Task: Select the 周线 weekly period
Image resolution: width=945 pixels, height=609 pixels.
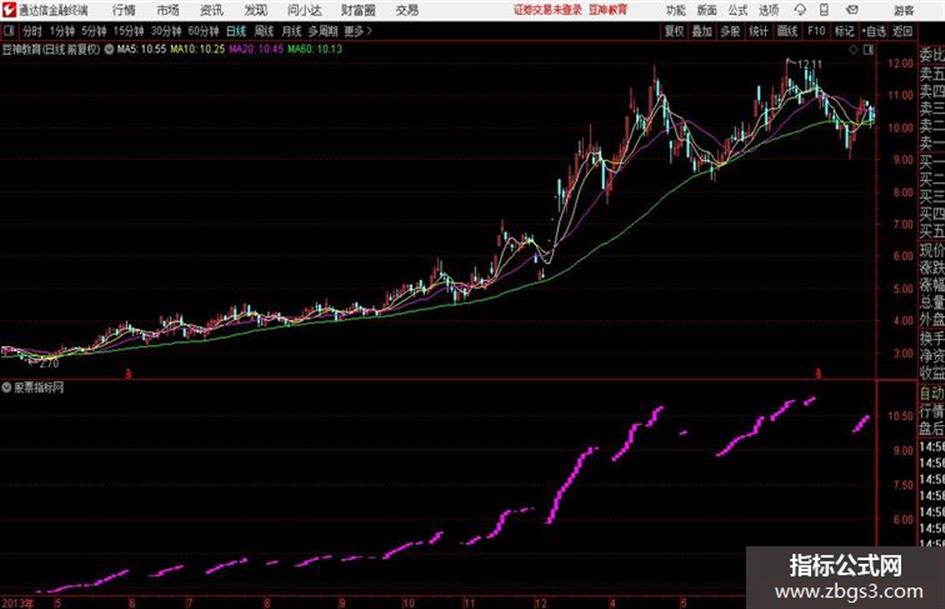Action: [x=264, y=31]
